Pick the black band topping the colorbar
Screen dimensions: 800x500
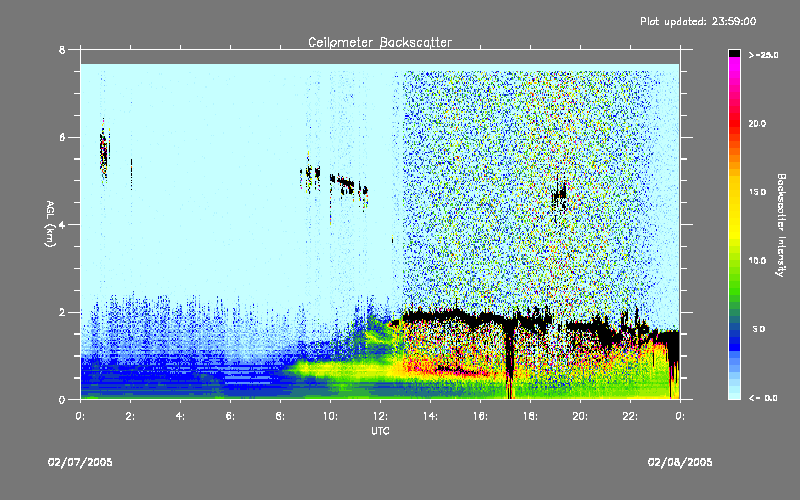coord(734,53)
